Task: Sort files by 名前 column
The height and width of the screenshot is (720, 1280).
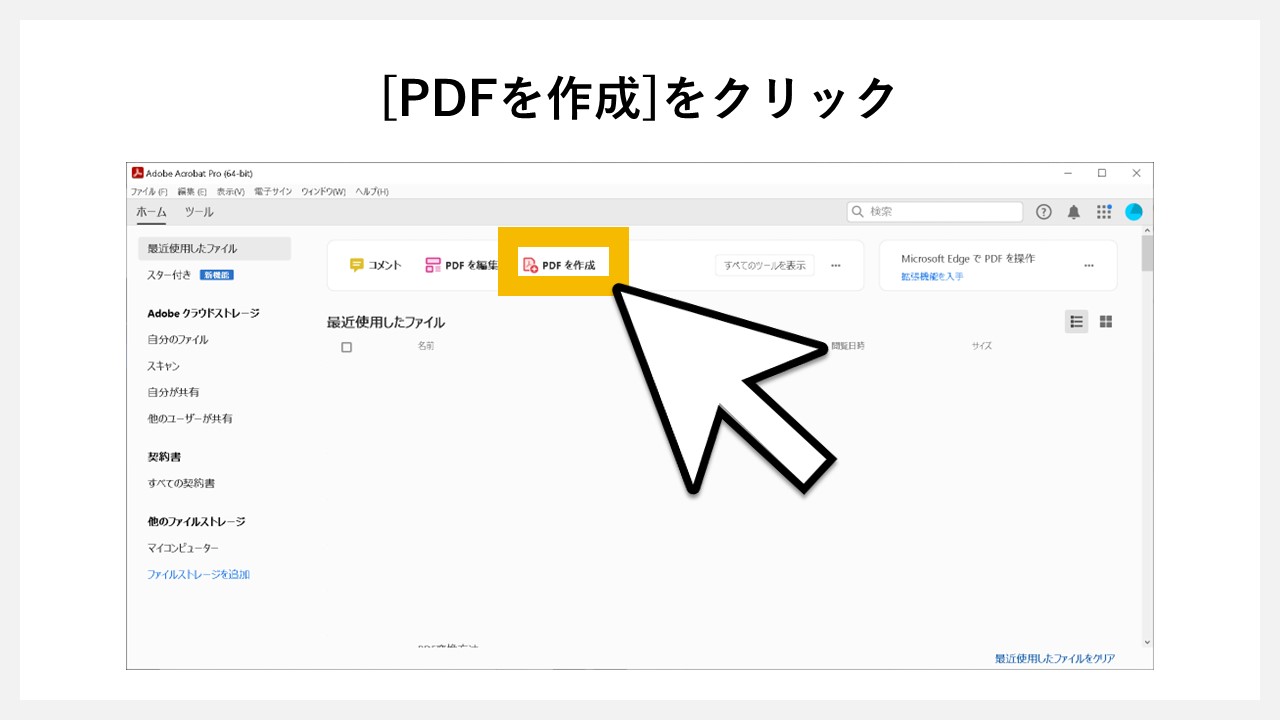Action: pos(424,345)
